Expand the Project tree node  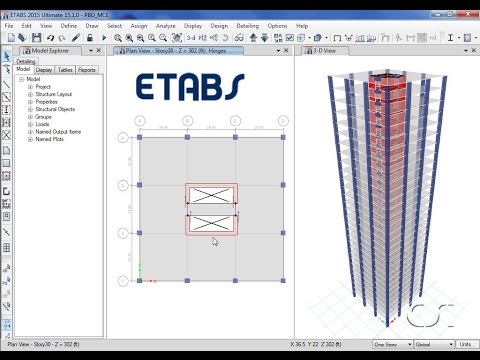(x=30, y=87)
